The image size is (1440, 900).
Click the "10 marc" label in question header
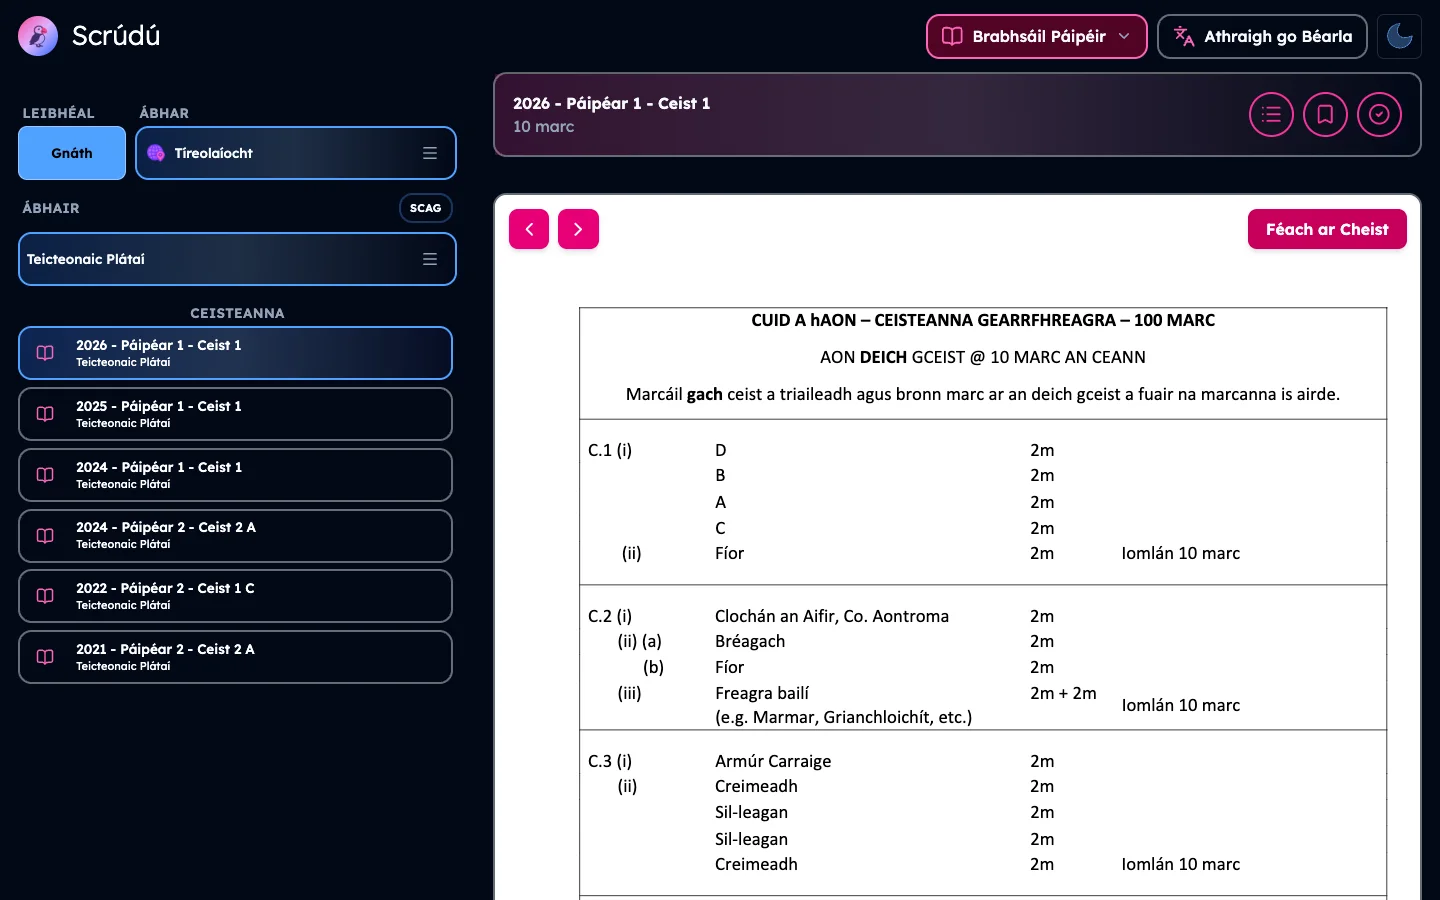tap(544, 127)
